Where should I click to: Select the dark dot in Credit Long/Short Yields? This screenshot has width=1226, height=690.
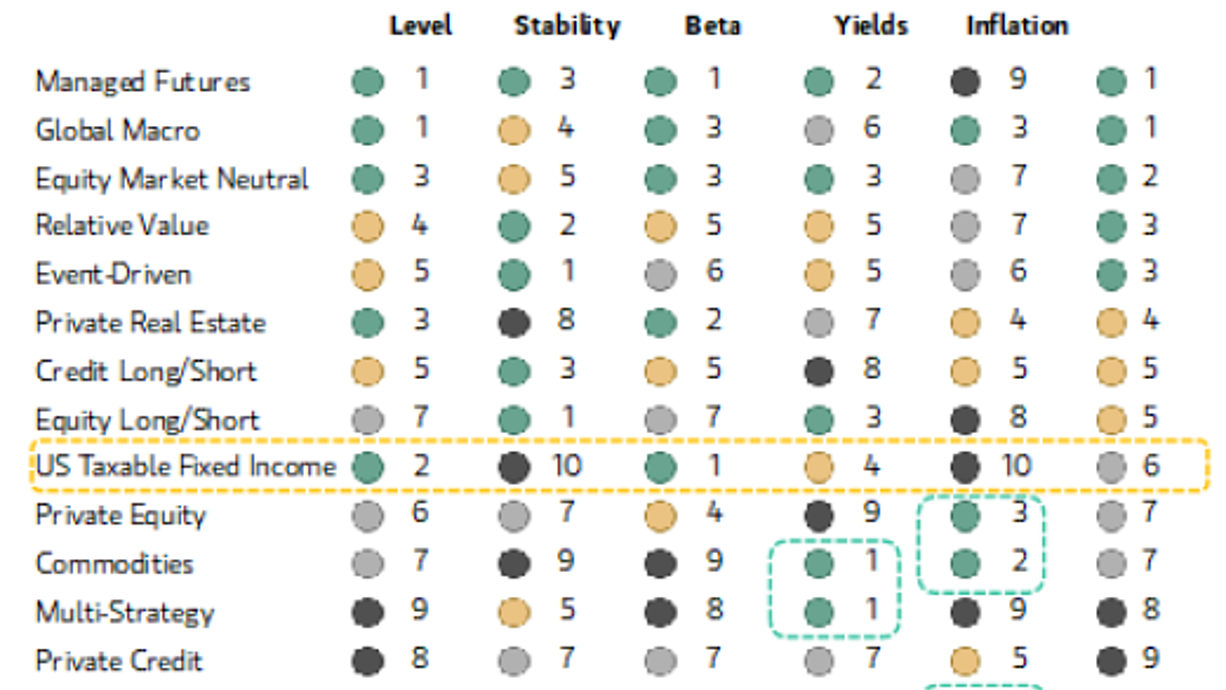pos(820,371)
